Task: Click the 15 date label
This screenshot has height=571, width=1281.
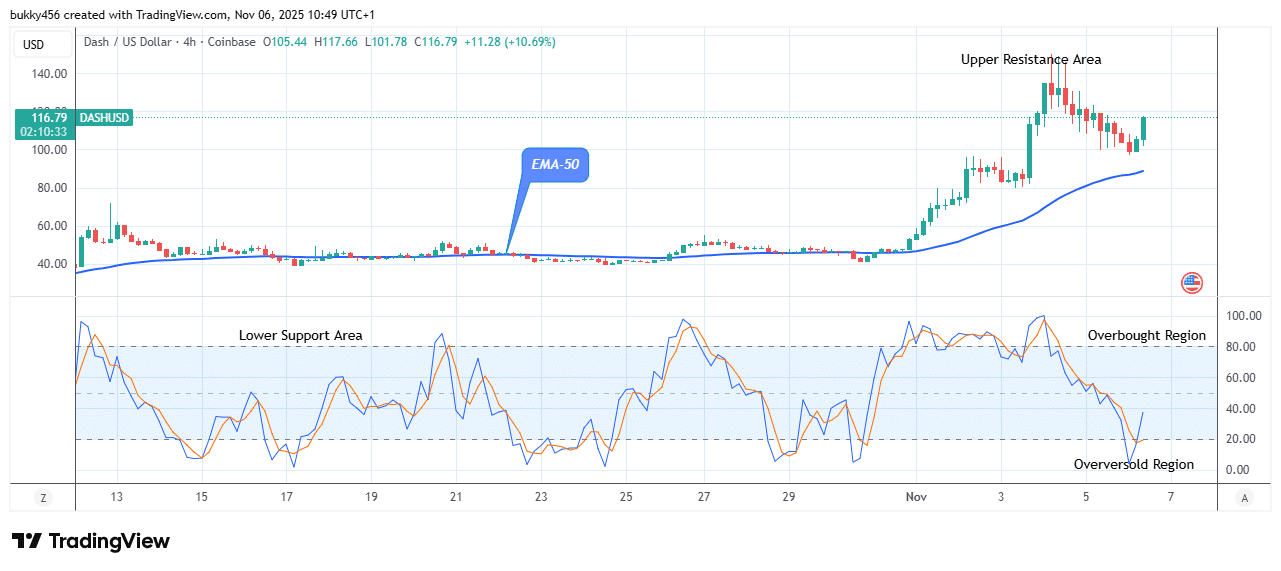Action: pos(201,497)
